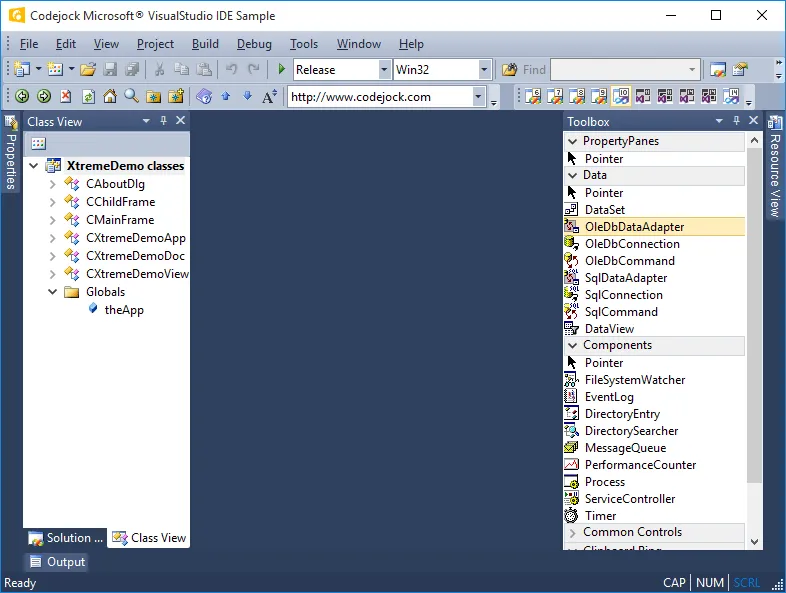Click Add to Favorites folder-plus icon
The height and width of the screenshot is (593, 786).
point(176,96)
